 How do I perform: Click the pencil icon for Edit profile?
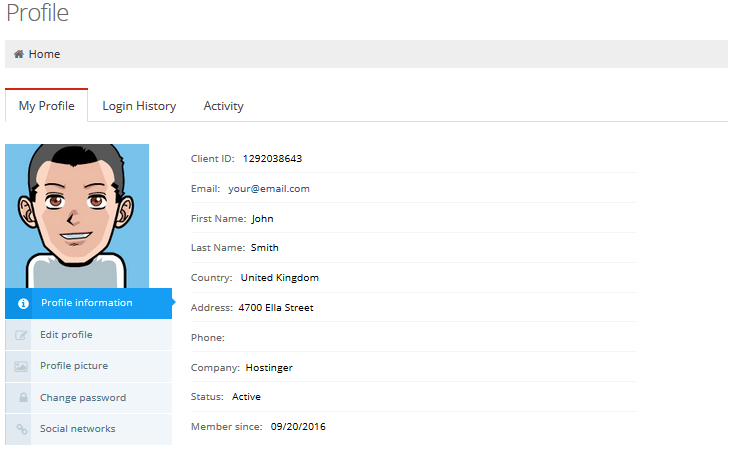21,335
